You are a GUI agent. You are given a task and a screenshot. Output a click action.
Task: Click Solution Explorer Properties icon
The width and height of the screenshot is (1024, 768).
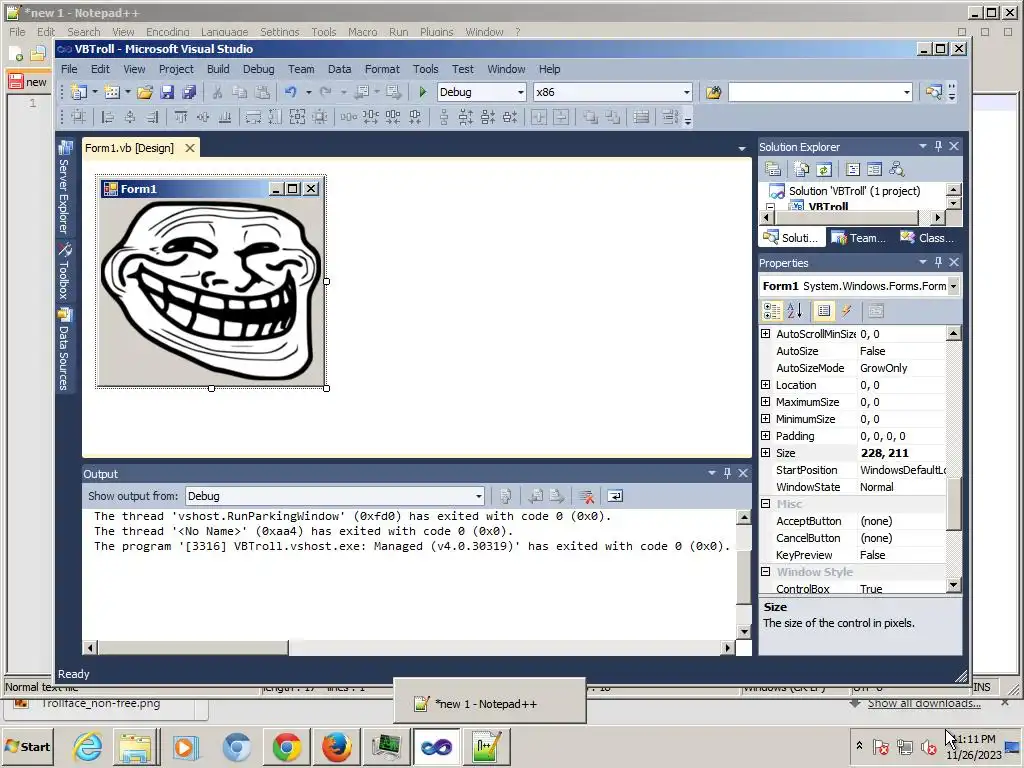[773, 169]
